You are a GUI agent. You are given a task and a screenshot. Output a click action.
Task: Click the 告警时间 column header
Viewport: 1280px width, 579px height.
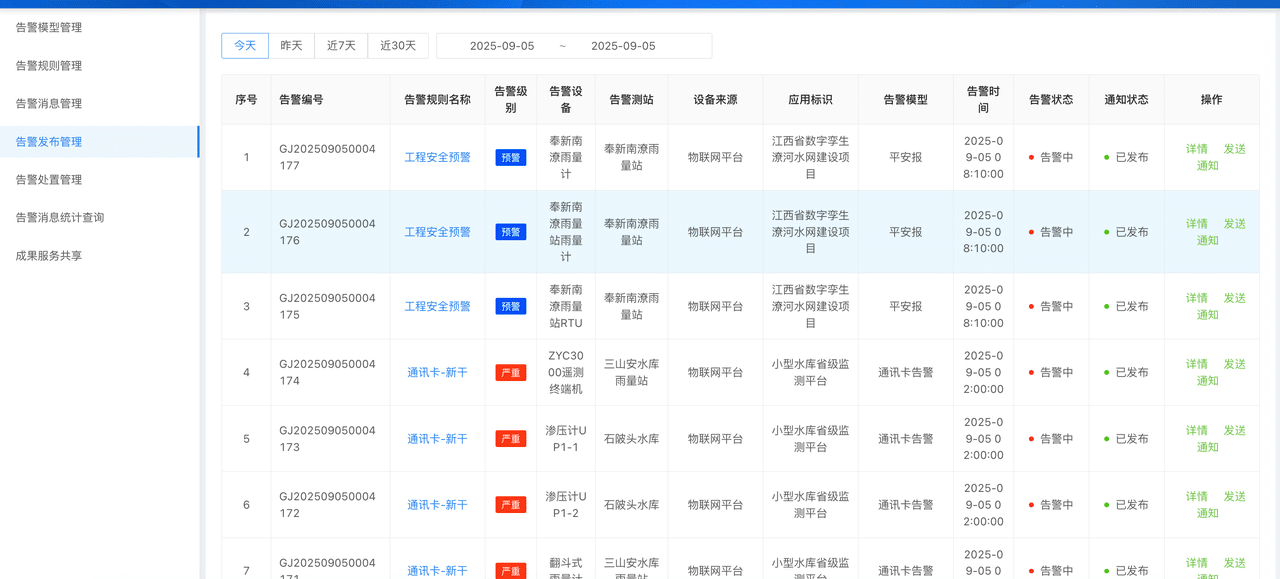983,100
